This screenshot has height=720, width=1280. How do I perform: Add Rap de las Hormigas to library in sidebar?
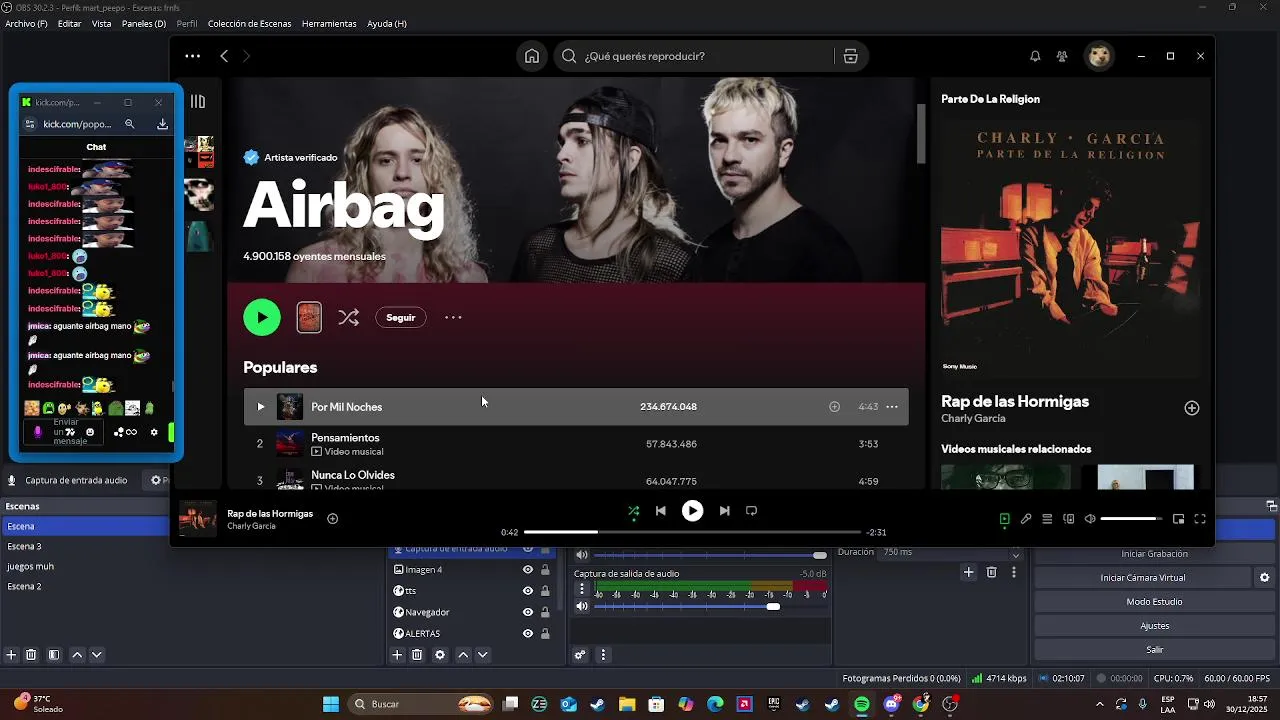point(1191,408)
